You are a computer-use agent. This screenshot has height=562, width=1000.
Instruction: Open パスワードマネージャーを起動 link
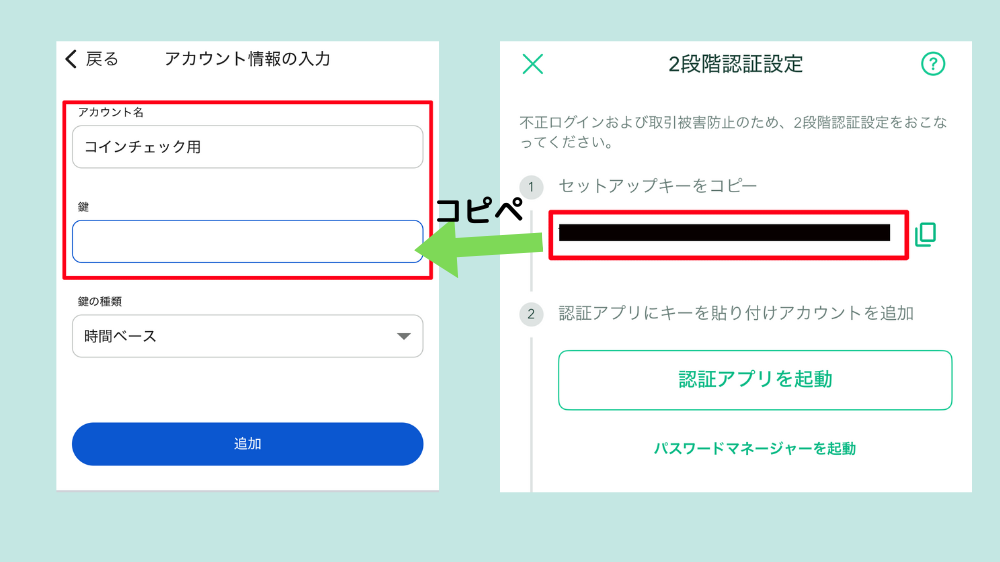(754, 448)
